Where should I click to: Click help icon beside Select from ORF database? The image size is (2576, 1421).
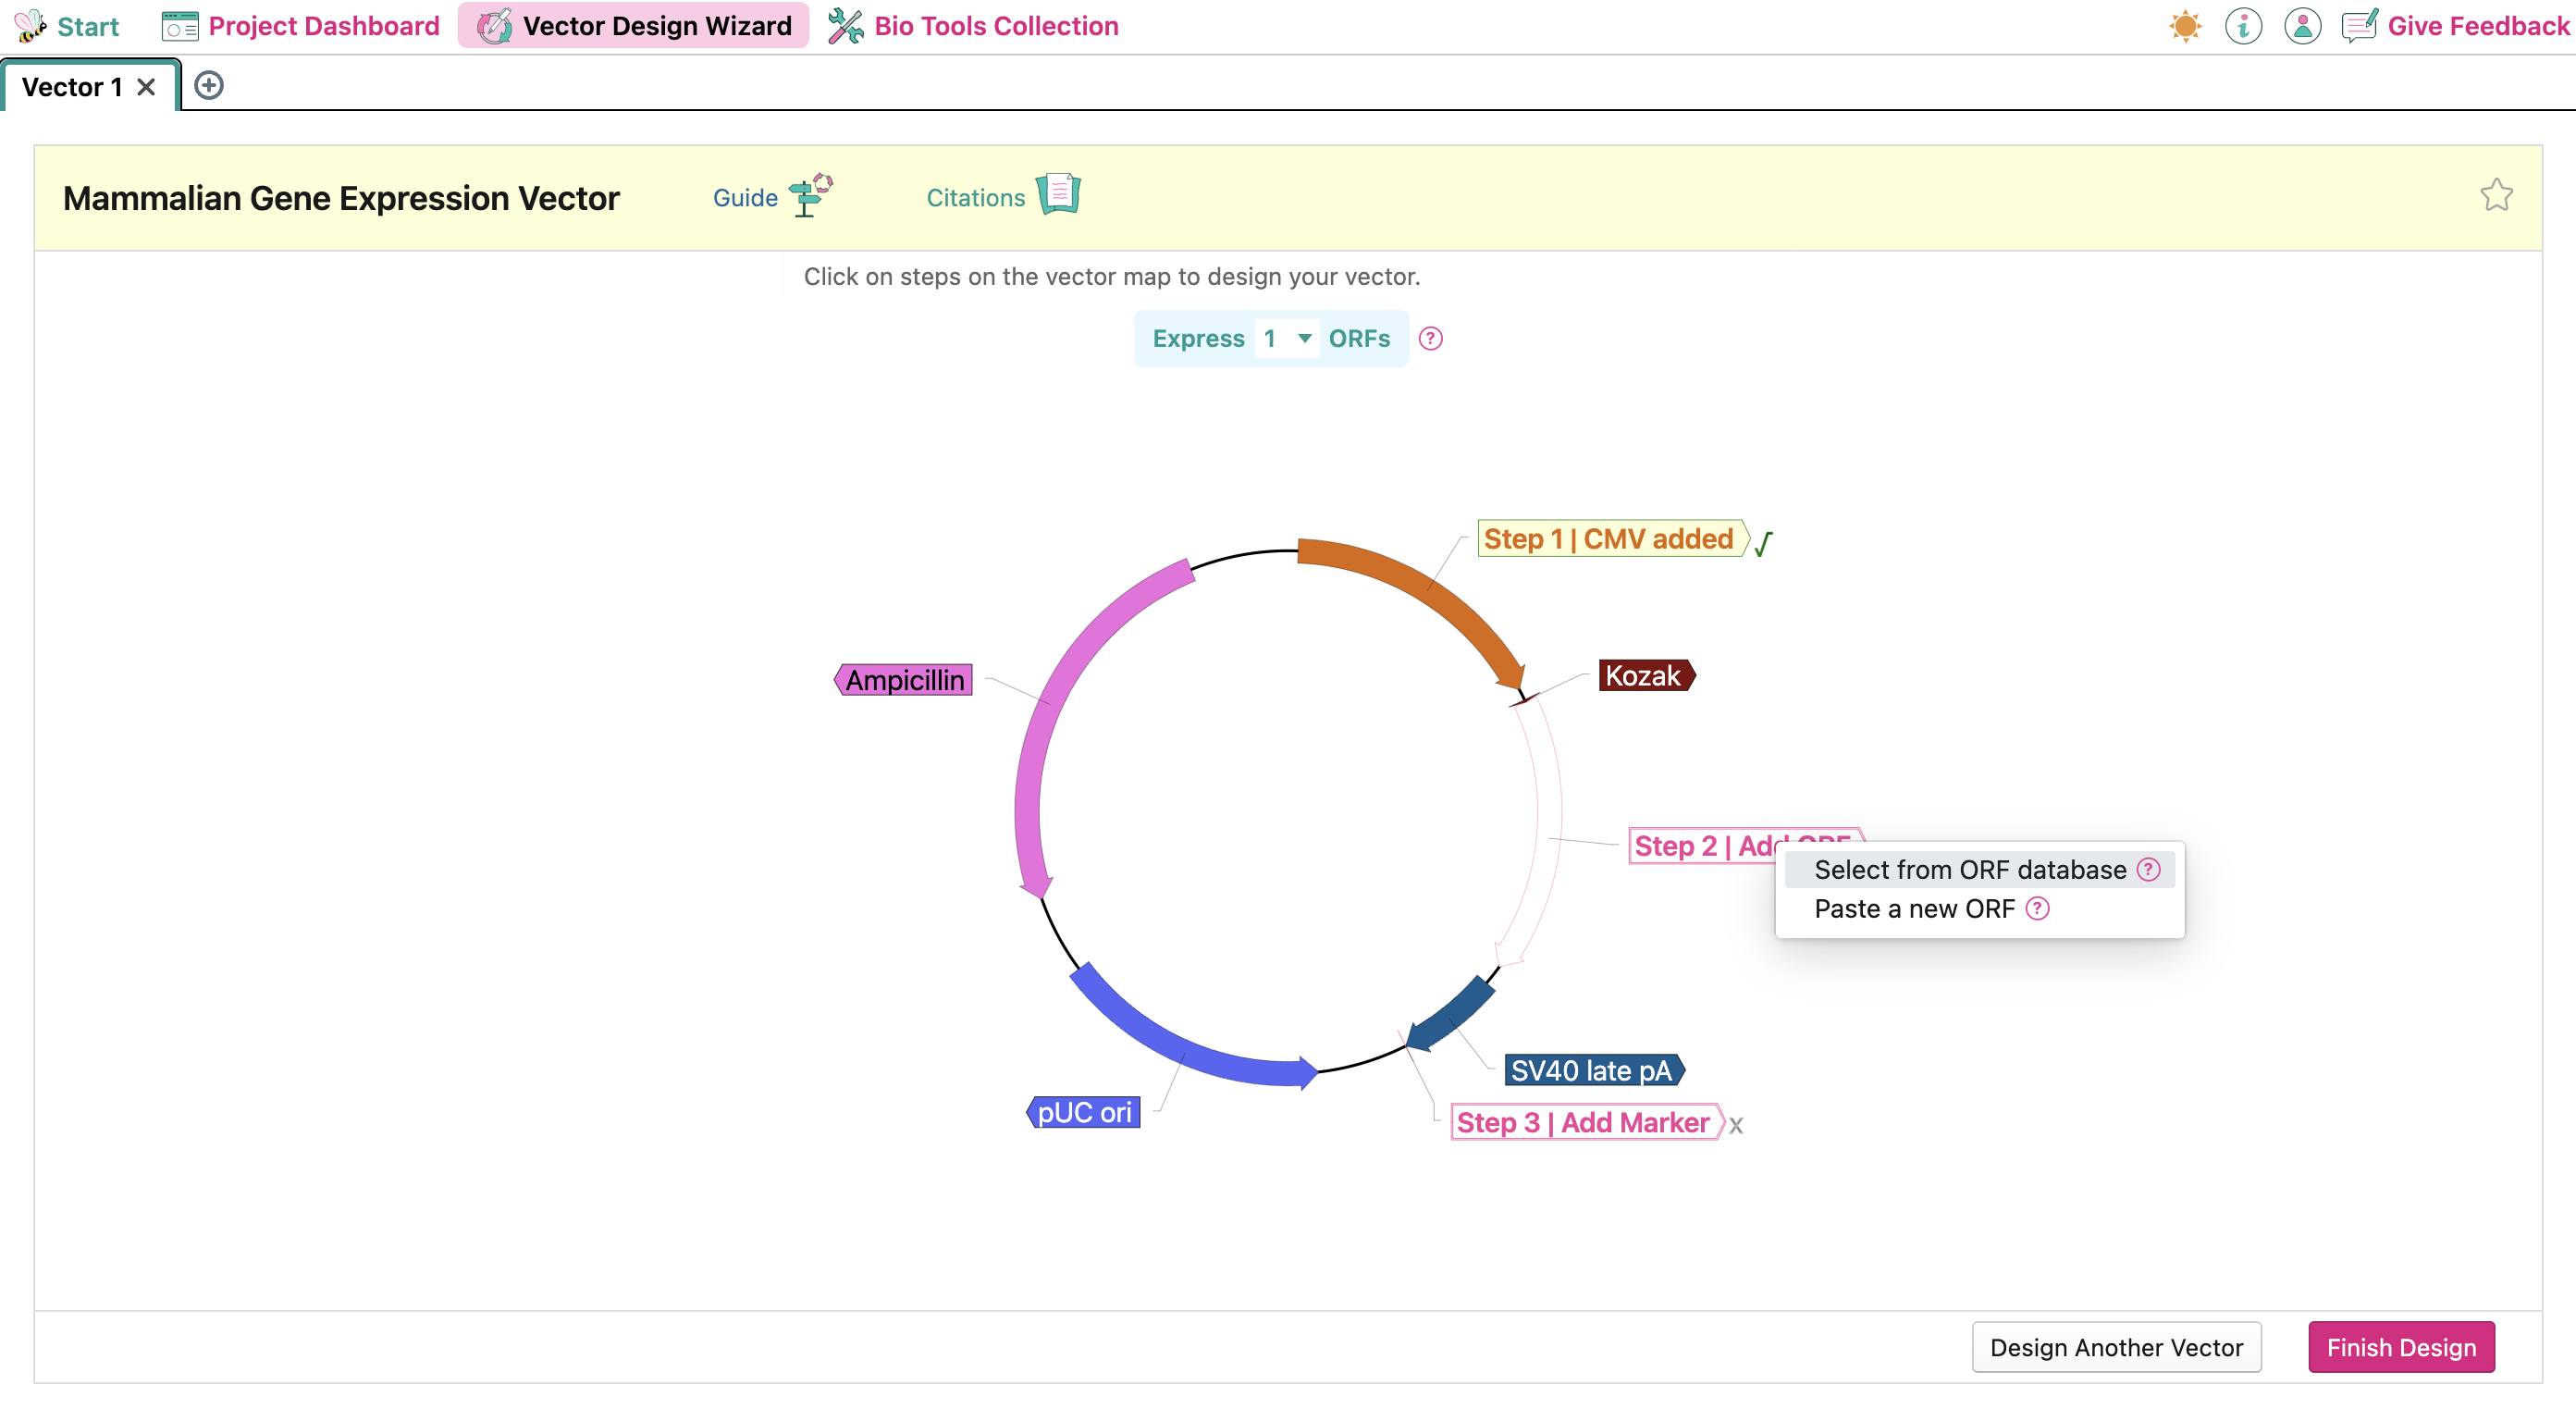[2149, 870]
